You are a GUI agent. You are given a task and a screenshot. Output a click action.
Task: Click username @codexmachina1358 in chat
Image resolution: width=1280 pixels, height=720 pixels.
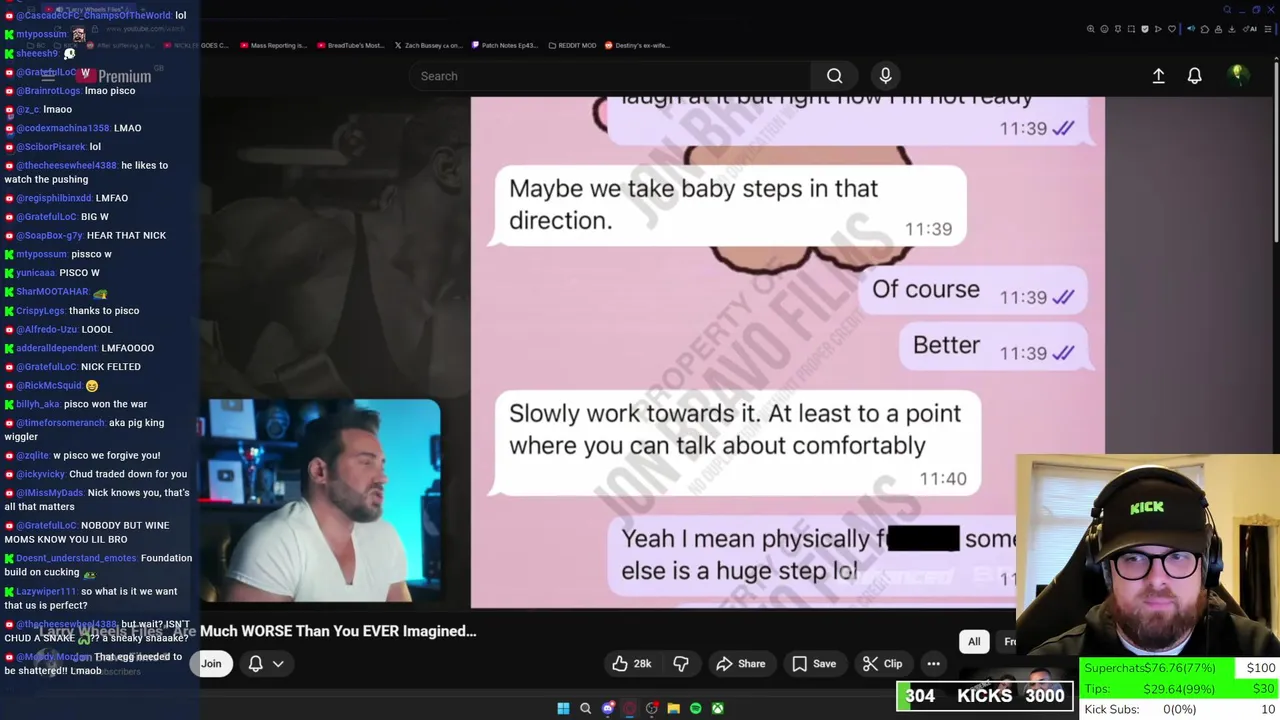(63, 128)
